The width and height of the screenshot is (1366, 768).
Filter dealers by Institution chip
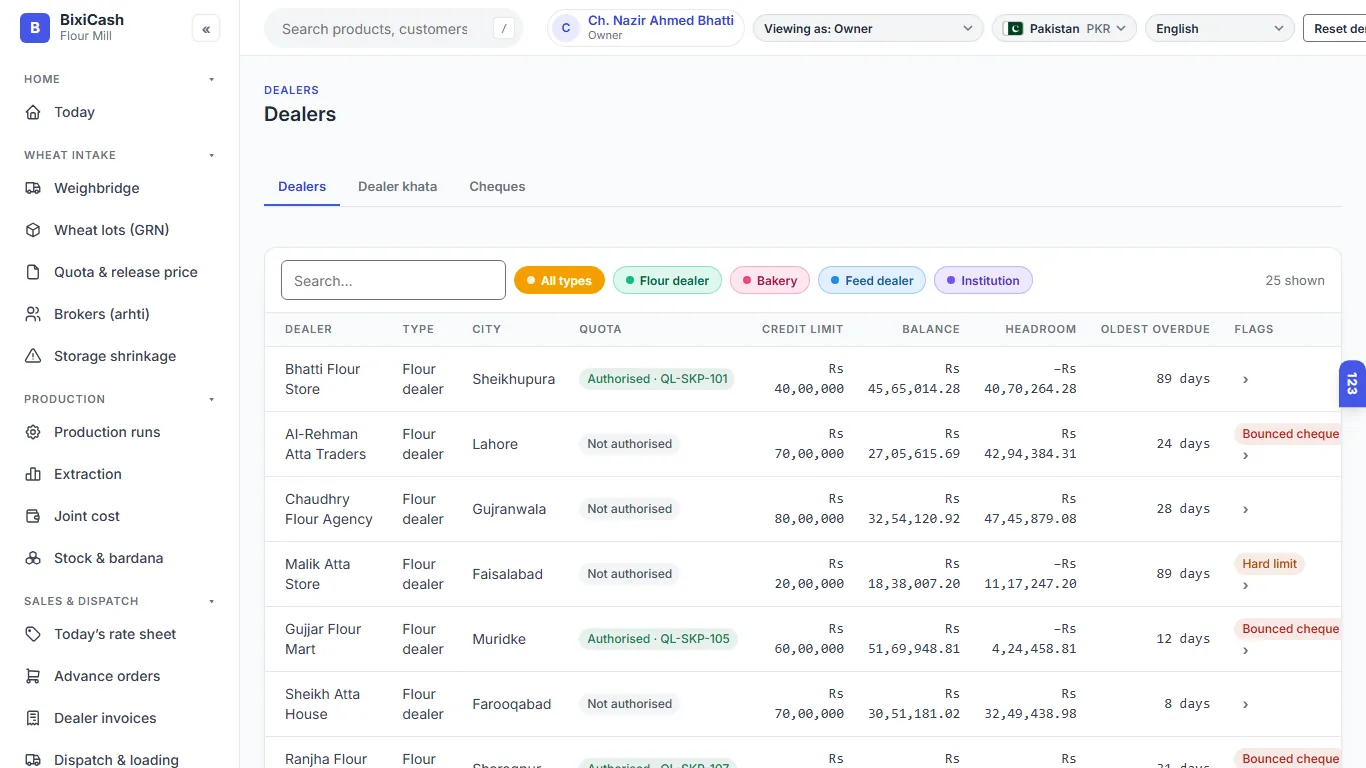tap(983, 281)
